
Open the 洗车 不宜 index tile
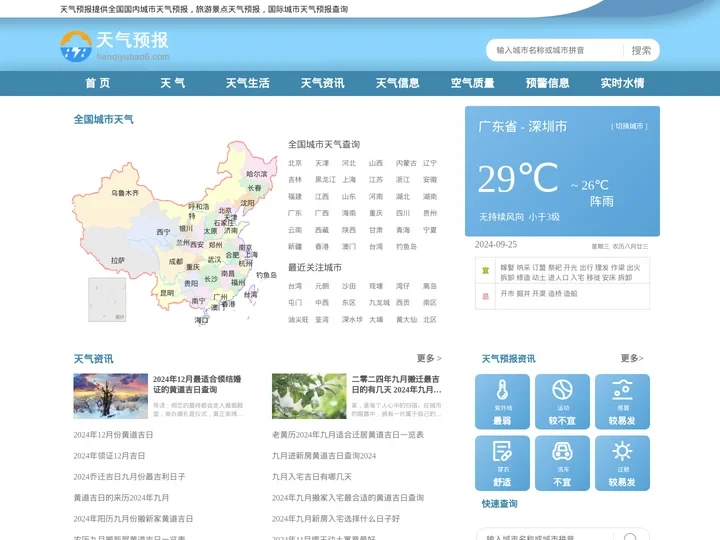coord(562,463)
